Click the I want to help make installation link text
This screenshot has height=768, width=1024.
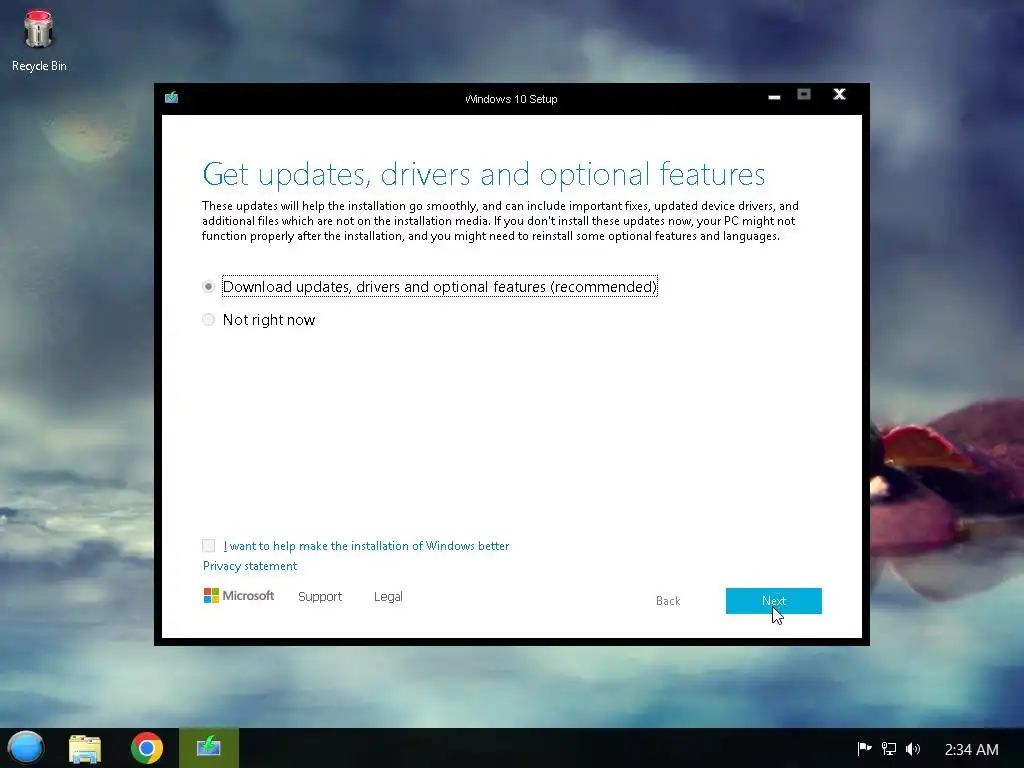coord(366,546)
